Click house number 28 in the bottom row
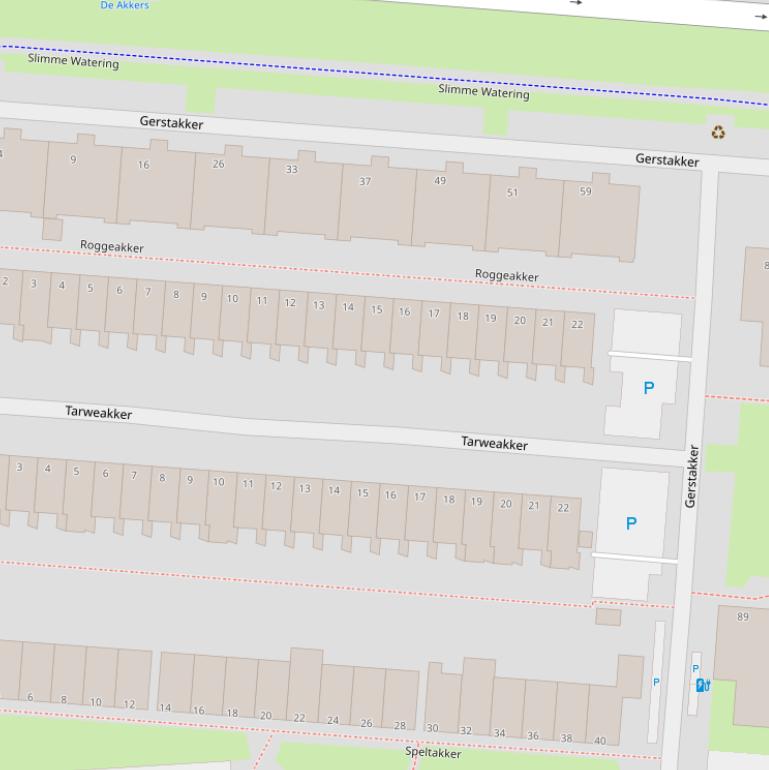 pyautogui.click(x=400, y=725)
